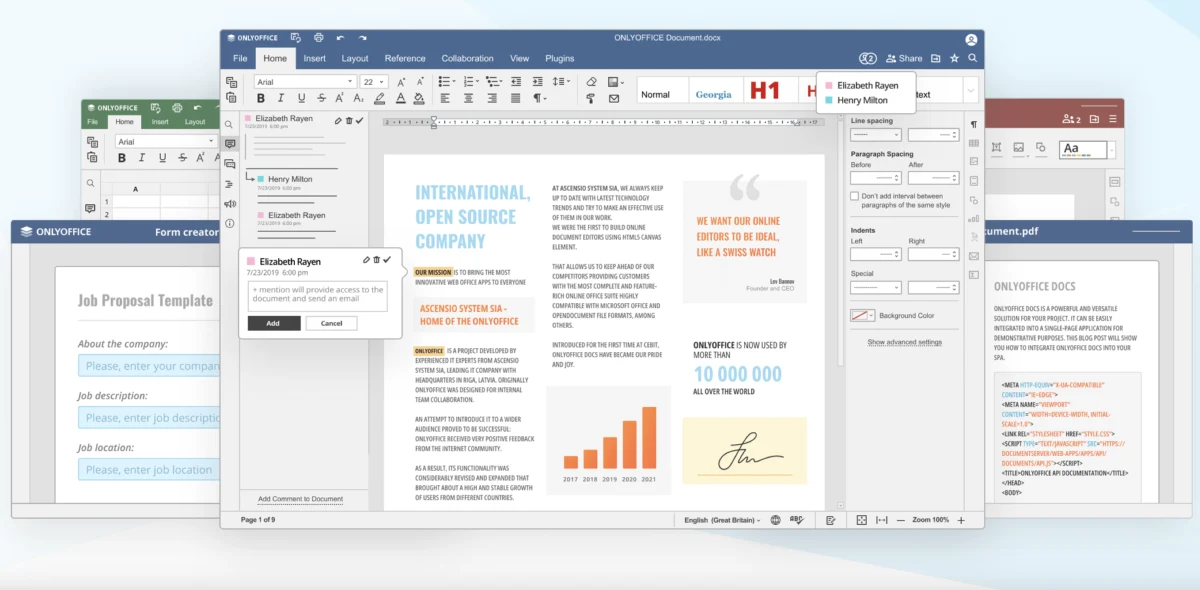The image size is (1200, 590).
Task: Open the comments panel in left sidebar
Action: point(230,144)
